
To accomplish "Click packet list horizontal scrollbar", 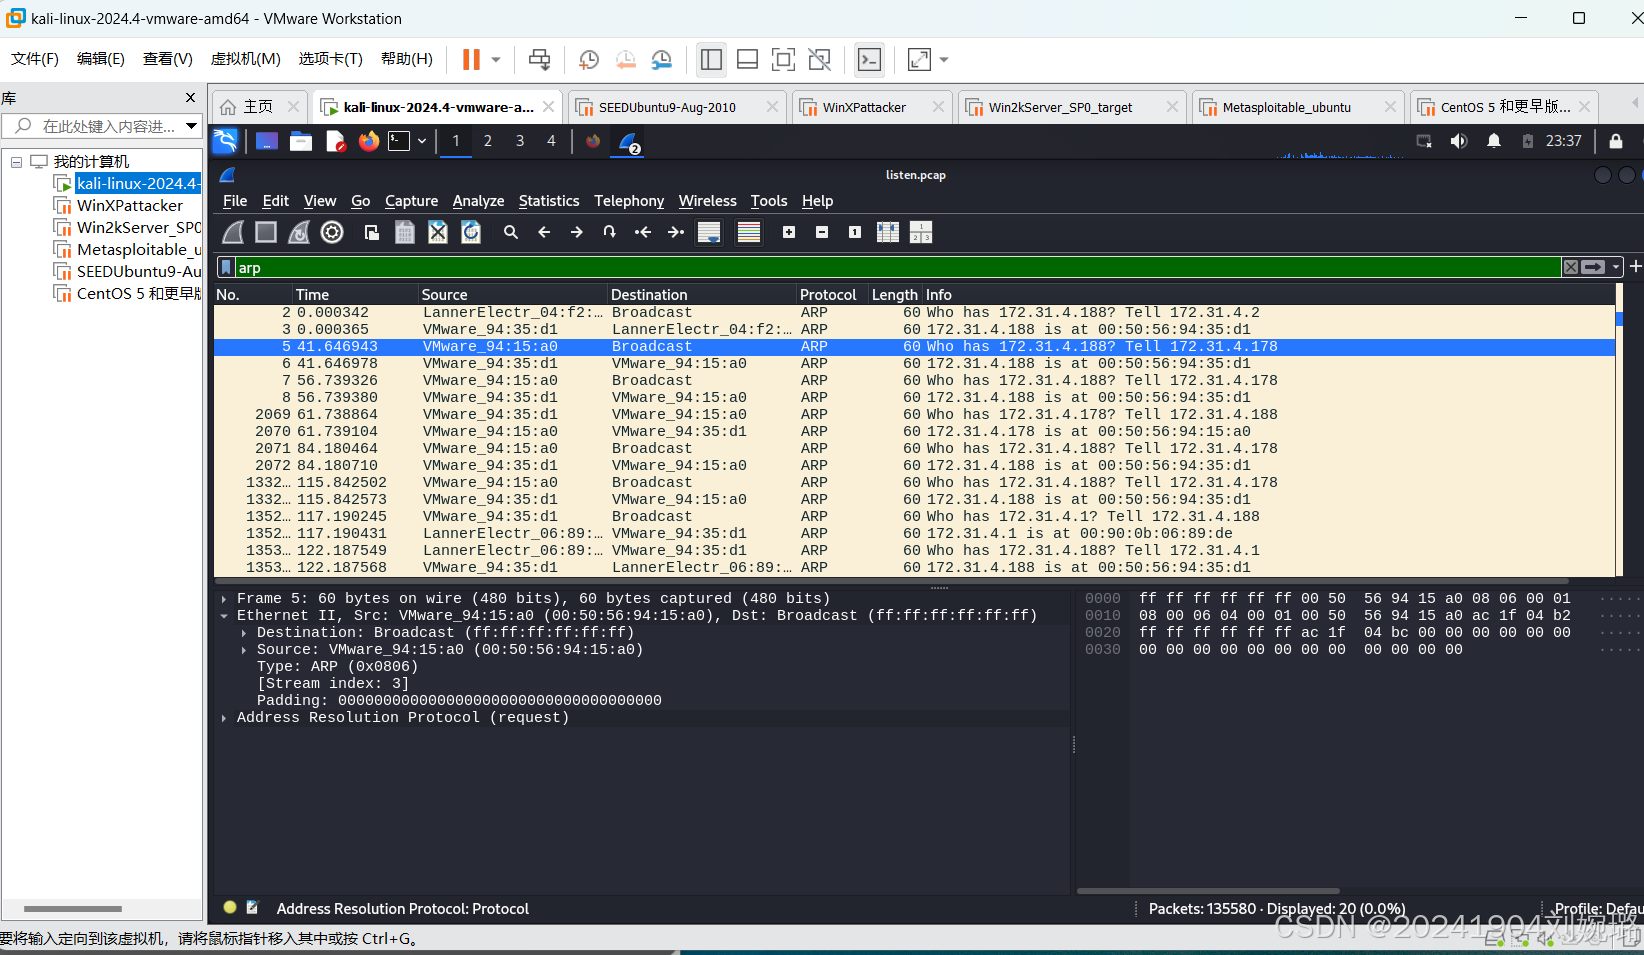I will pos(892,581).
